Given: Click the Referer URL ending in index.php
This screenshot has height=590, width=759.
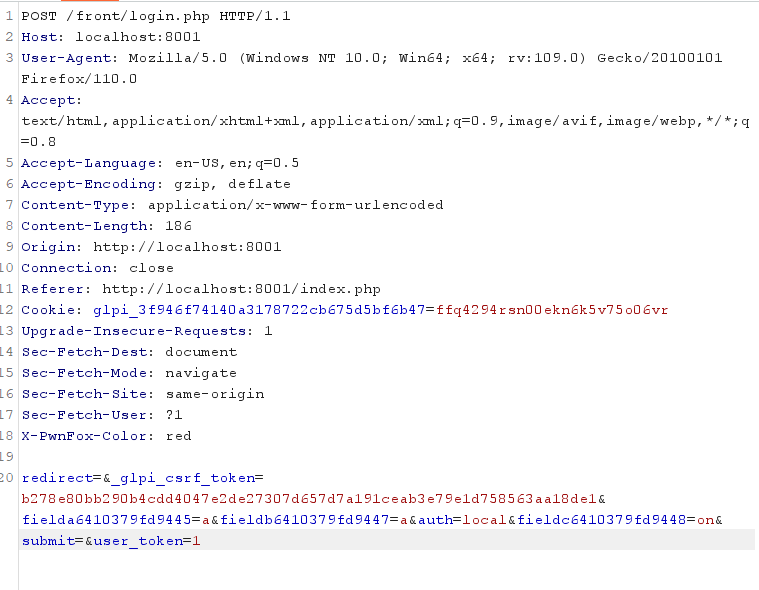Looking at the screenshot, I should pos(241,289).
